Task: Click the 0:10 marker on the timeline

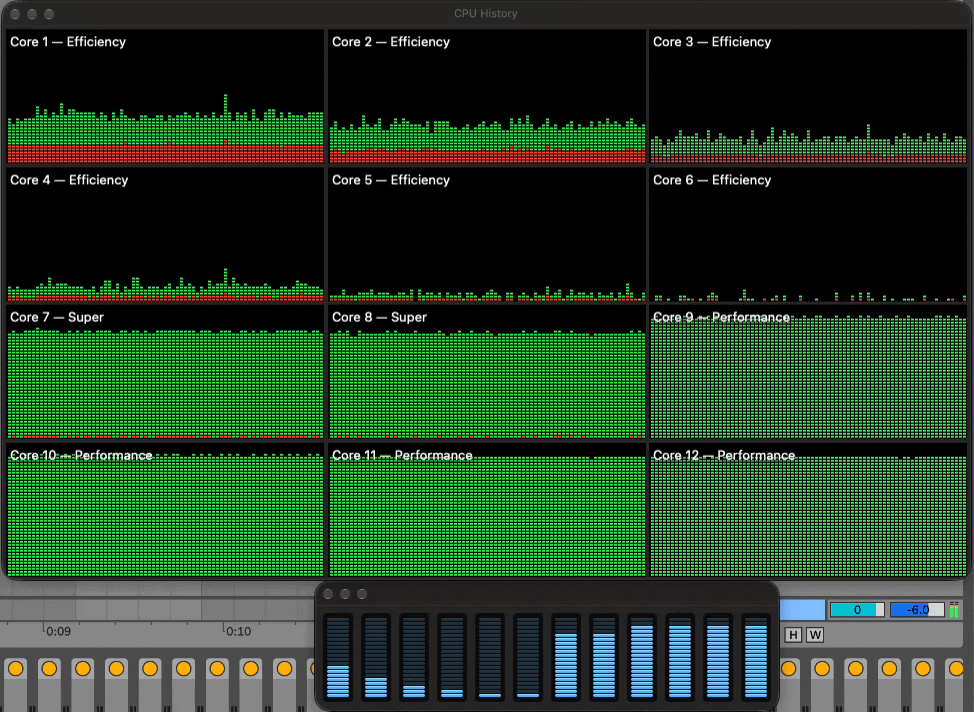Action: pyautogui.click(x=239, y=631)
